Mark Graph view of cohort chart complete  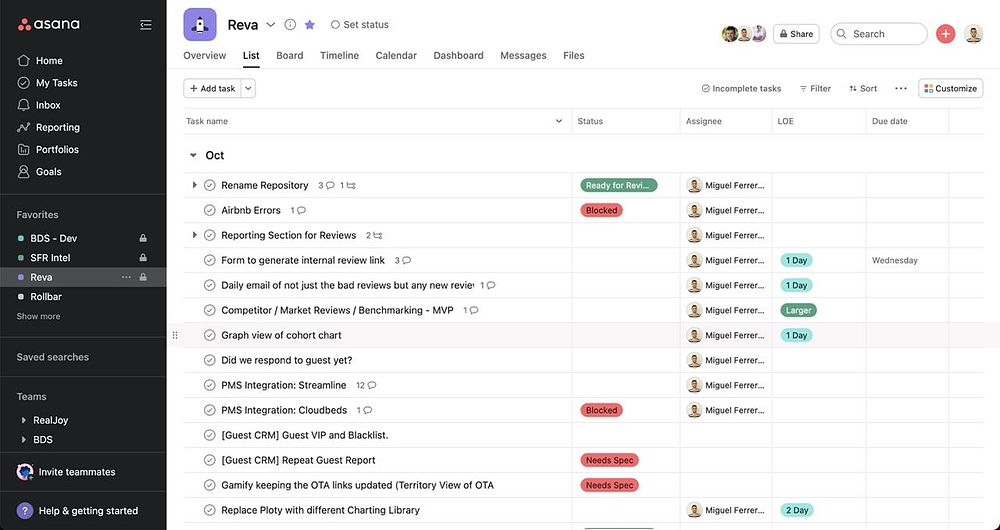(x=209, y=335)
